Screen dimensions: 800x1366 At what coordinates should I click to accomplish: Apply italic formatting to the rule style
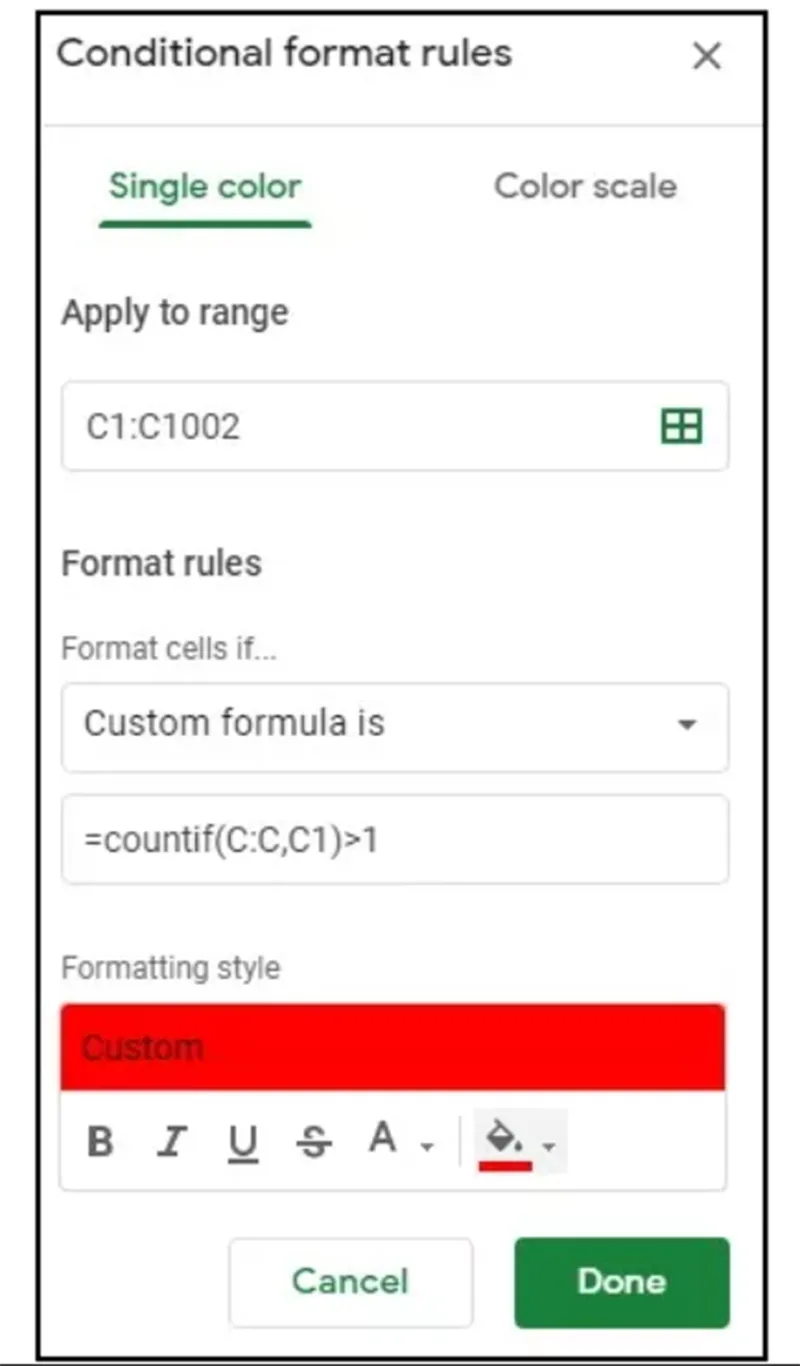(x=171, y=1141)
